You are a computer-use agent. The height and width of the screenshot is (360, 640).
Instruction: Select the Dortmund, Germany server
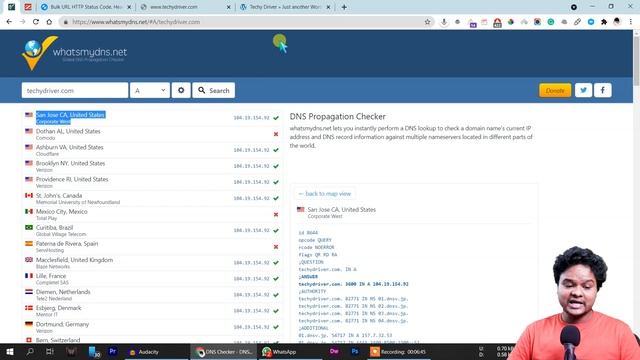pos(152,327)
